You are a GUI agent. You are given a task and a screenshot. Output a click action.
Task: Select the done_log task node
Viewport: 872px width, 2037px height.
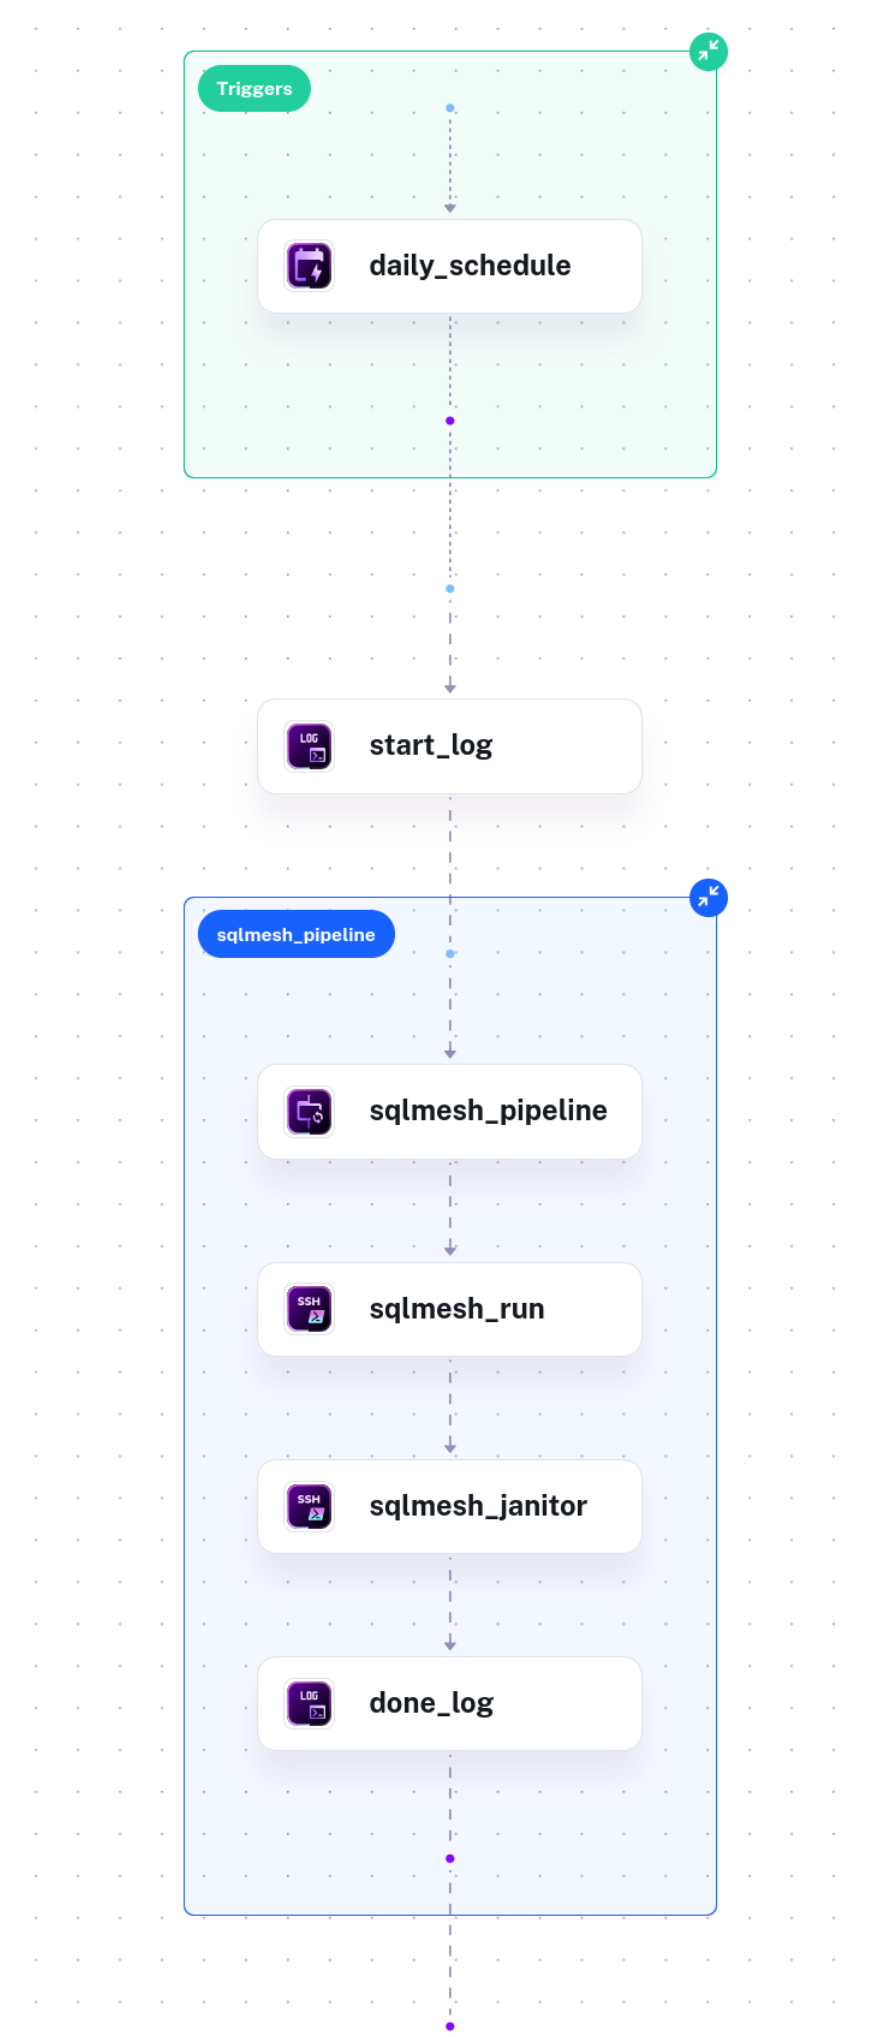[x=449, y=1703]
